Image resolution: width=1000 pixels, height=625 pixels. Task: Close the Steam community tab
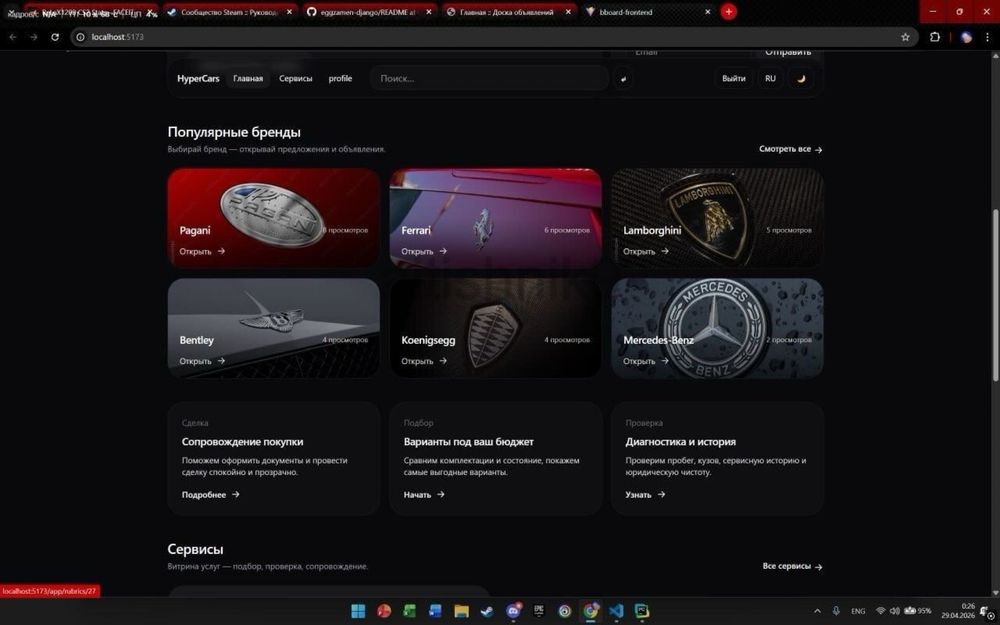click(x=289, y=11)
